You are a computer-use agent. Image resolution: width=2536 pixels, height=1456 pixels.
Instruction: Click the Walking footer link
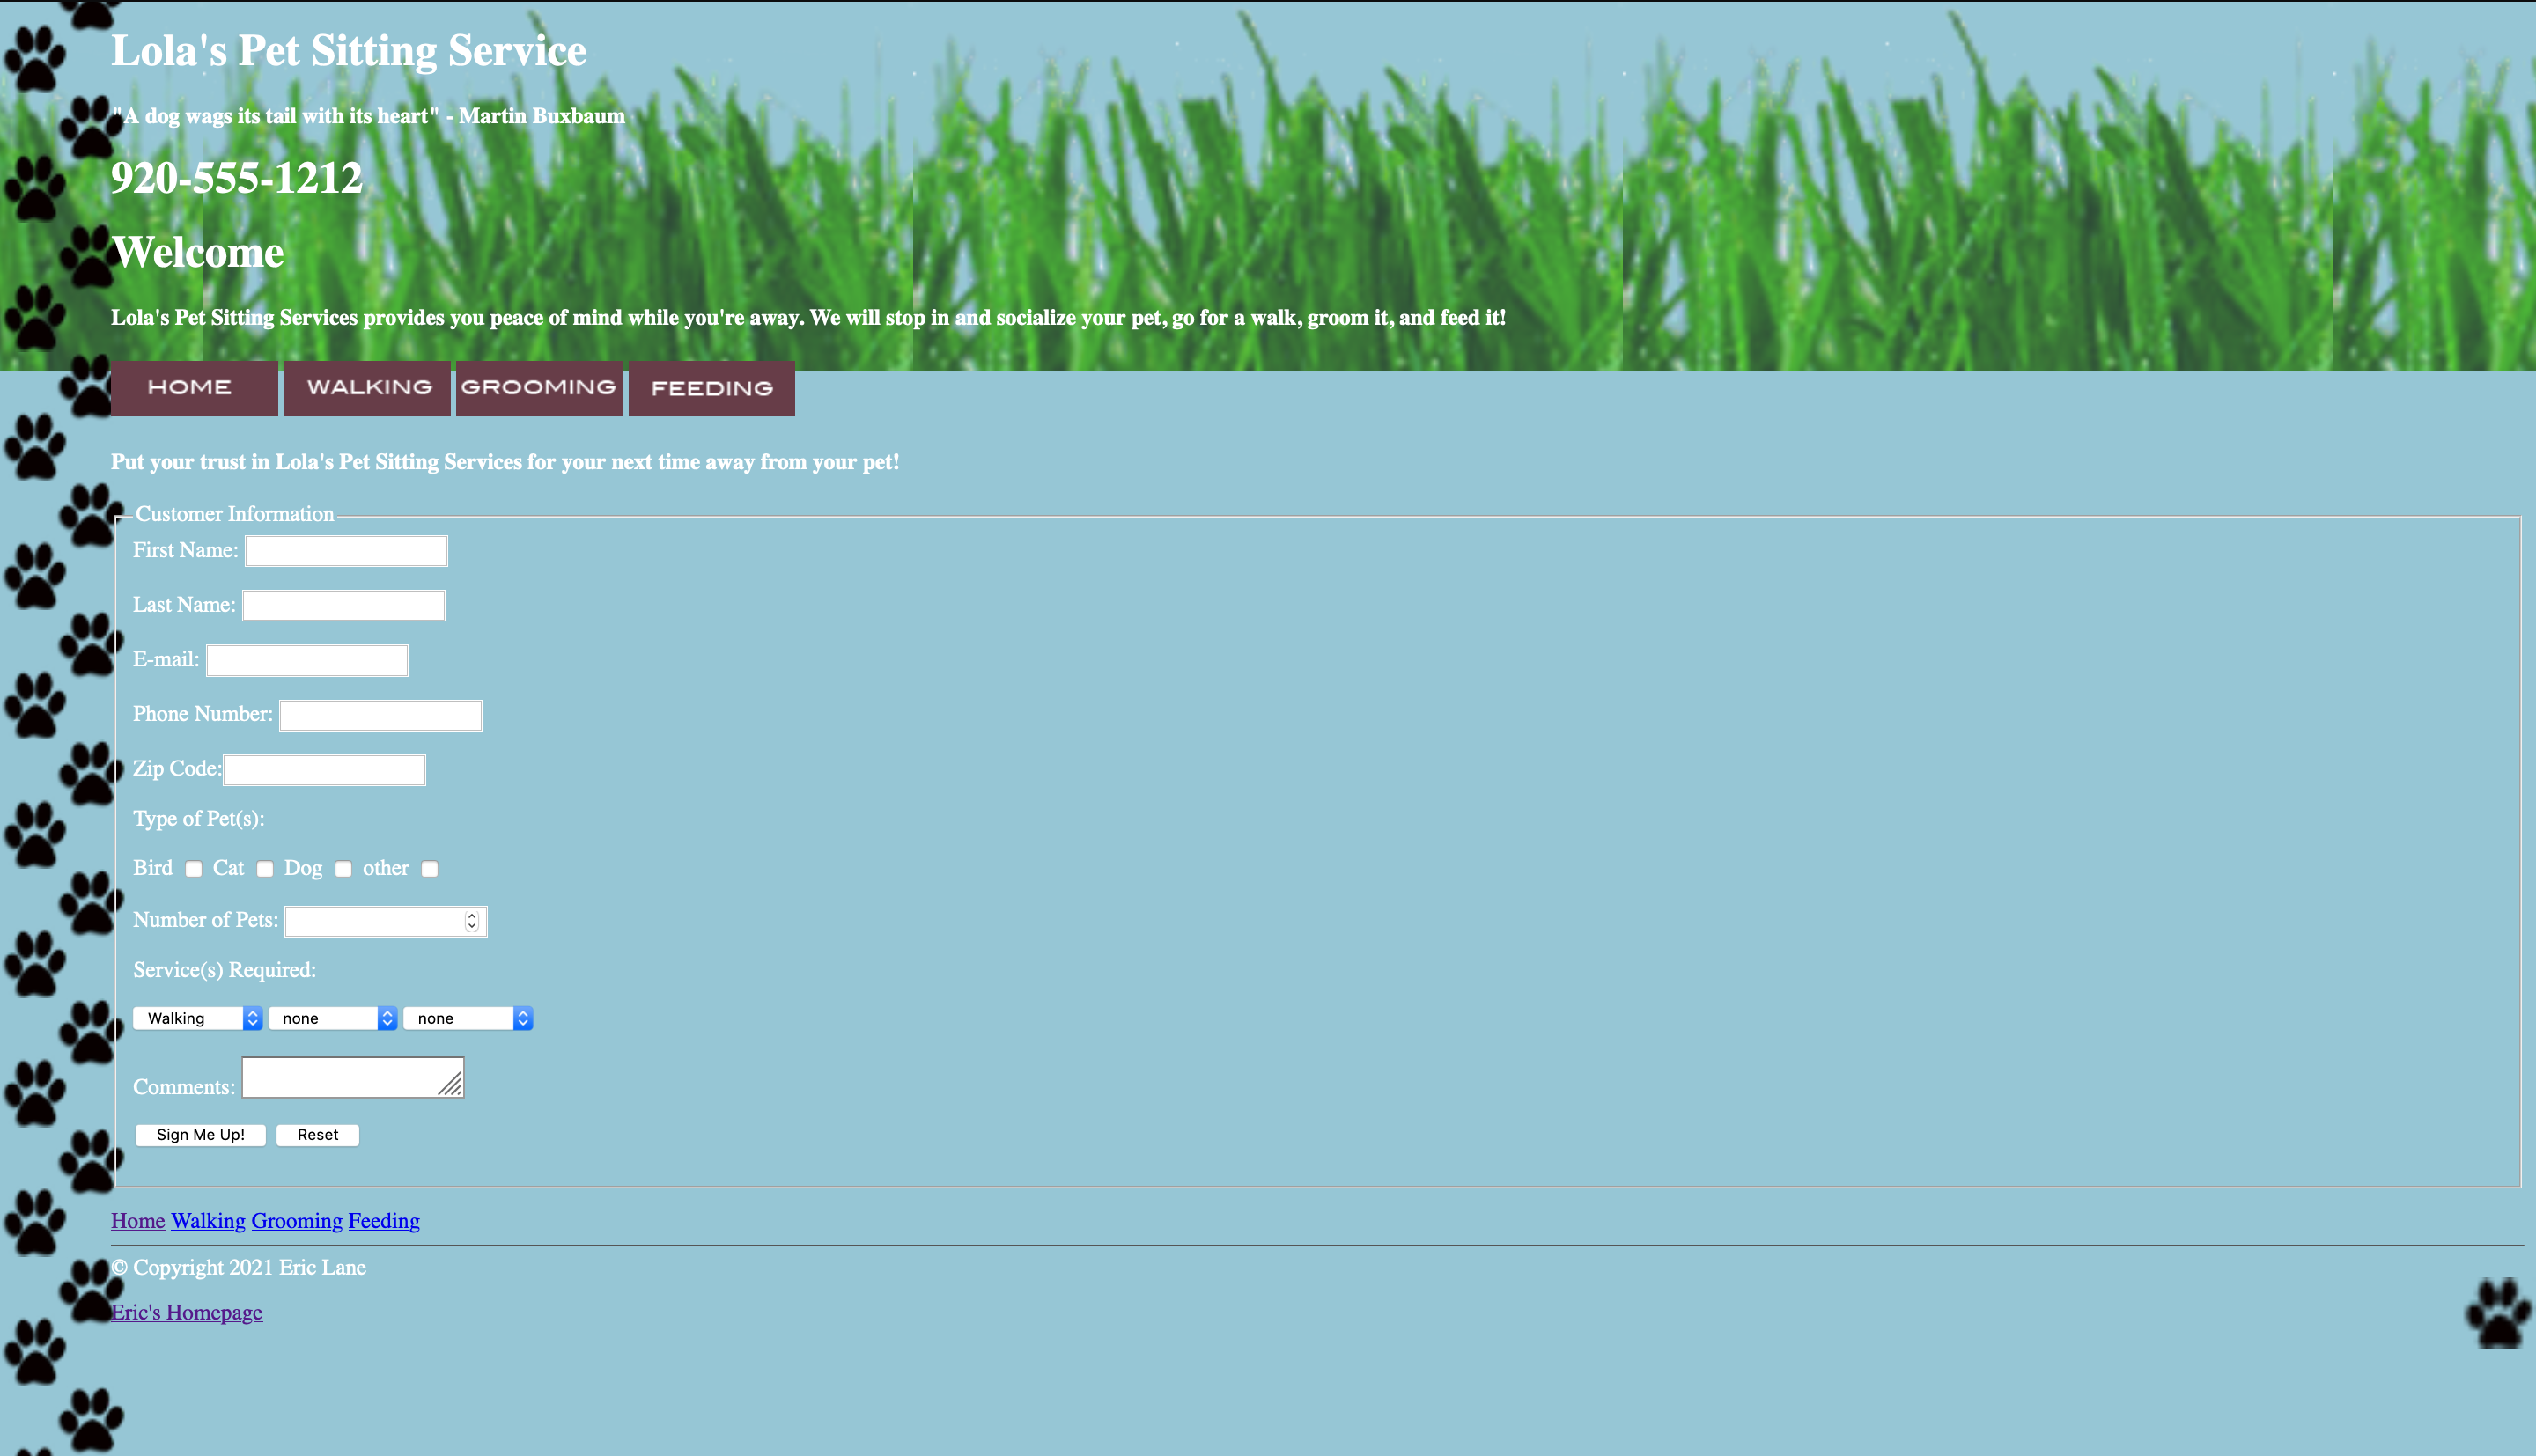tap(207, 1221)
